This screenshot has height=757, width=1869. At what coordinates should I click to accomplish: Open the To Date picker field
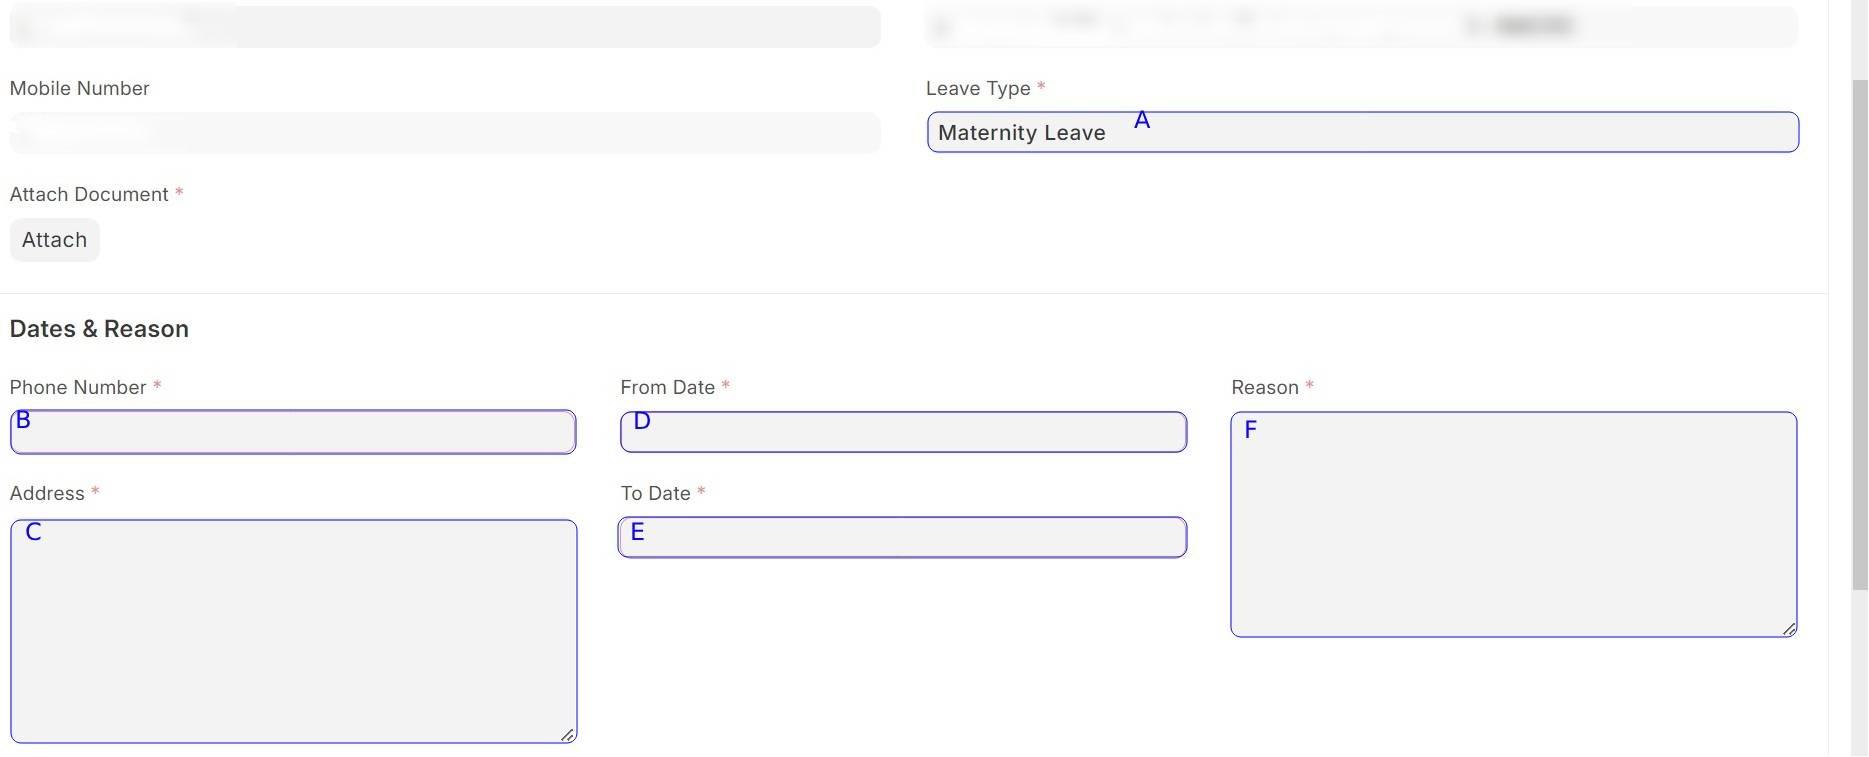(x=903, y=538)
